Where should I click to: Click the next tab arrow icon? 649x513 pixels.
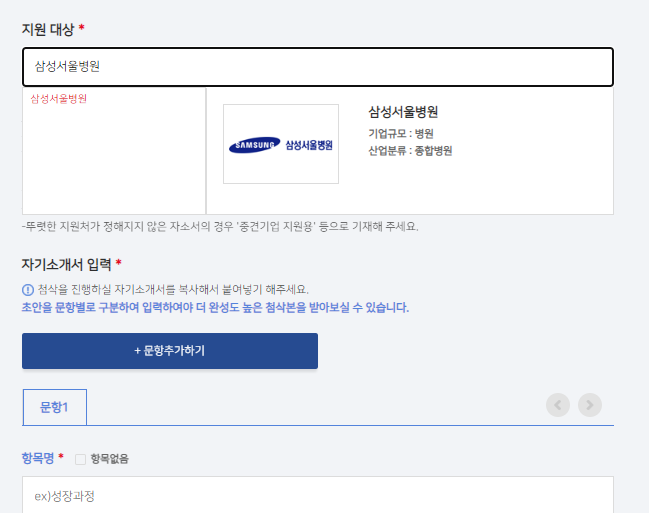click(590, 405)
